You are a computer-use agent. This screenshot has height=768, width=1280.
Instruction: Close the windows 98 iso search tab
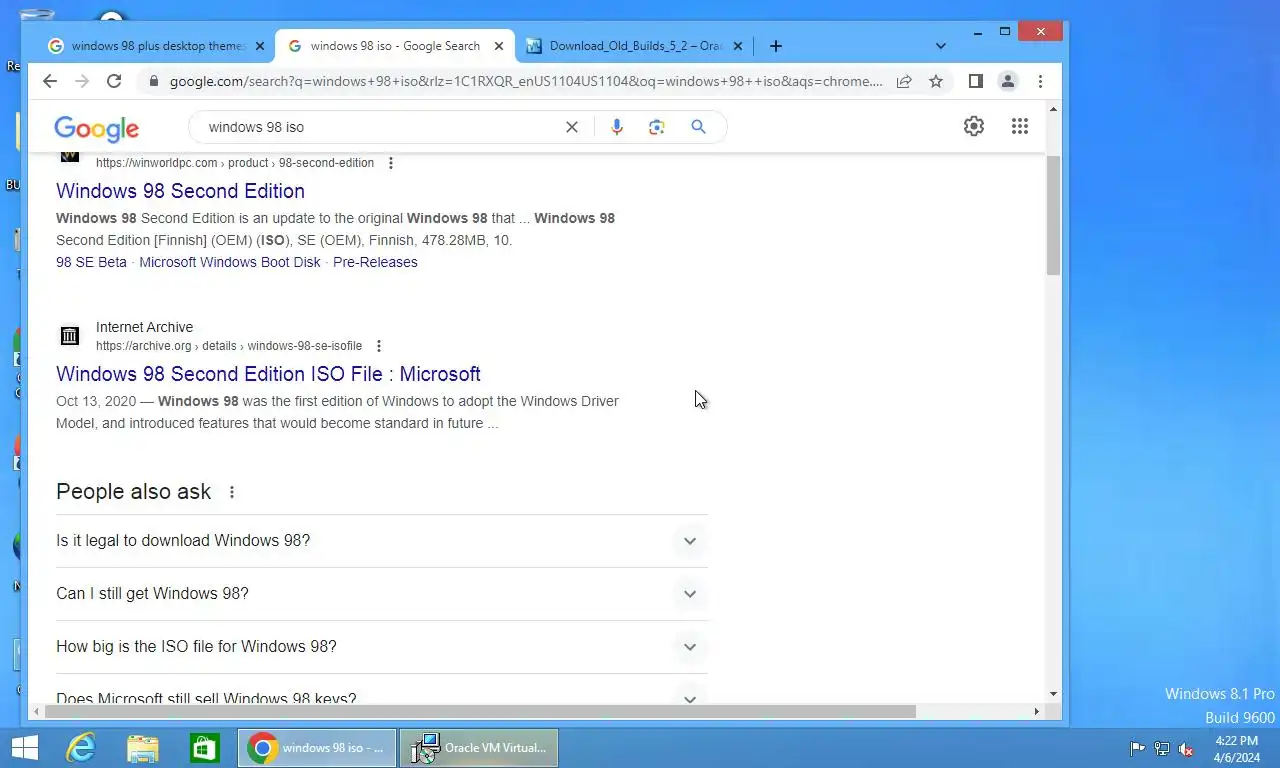pos(499,46)
